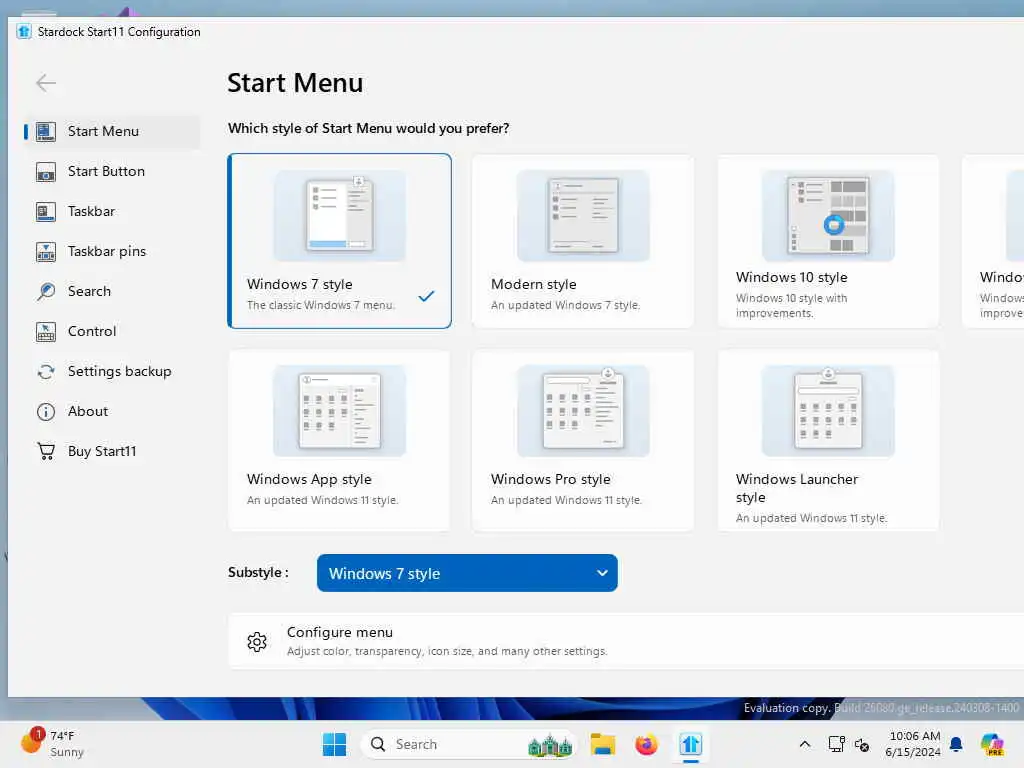Click the Configure menu gear icon

257,642
